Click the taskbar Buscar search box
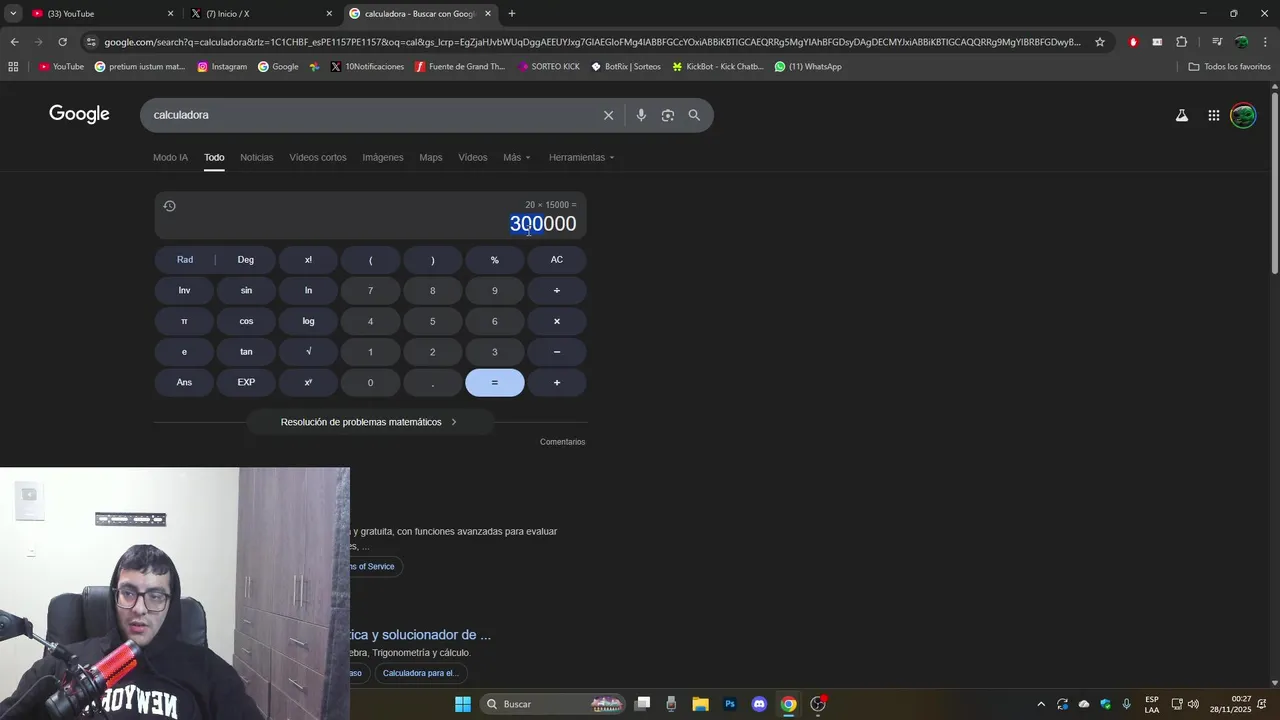 [x=552, y=704]
